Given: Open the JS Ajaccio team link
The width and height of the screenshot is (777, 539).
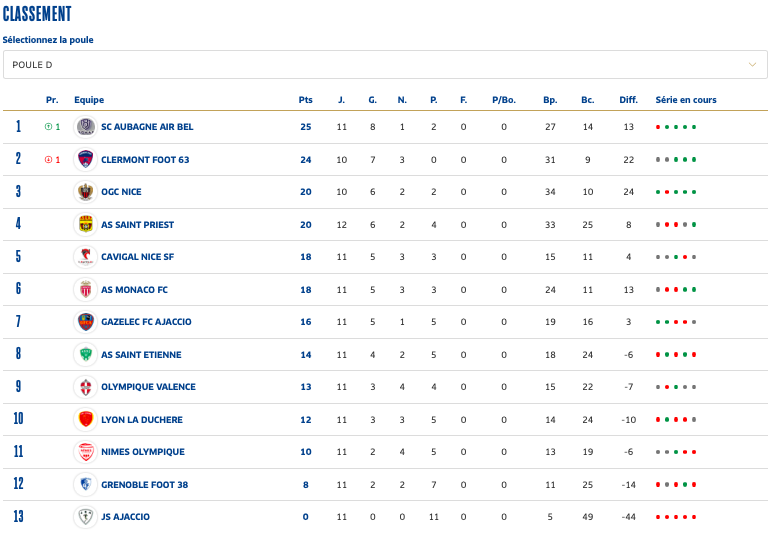Looking at the screenshot, I should (125, 517).
